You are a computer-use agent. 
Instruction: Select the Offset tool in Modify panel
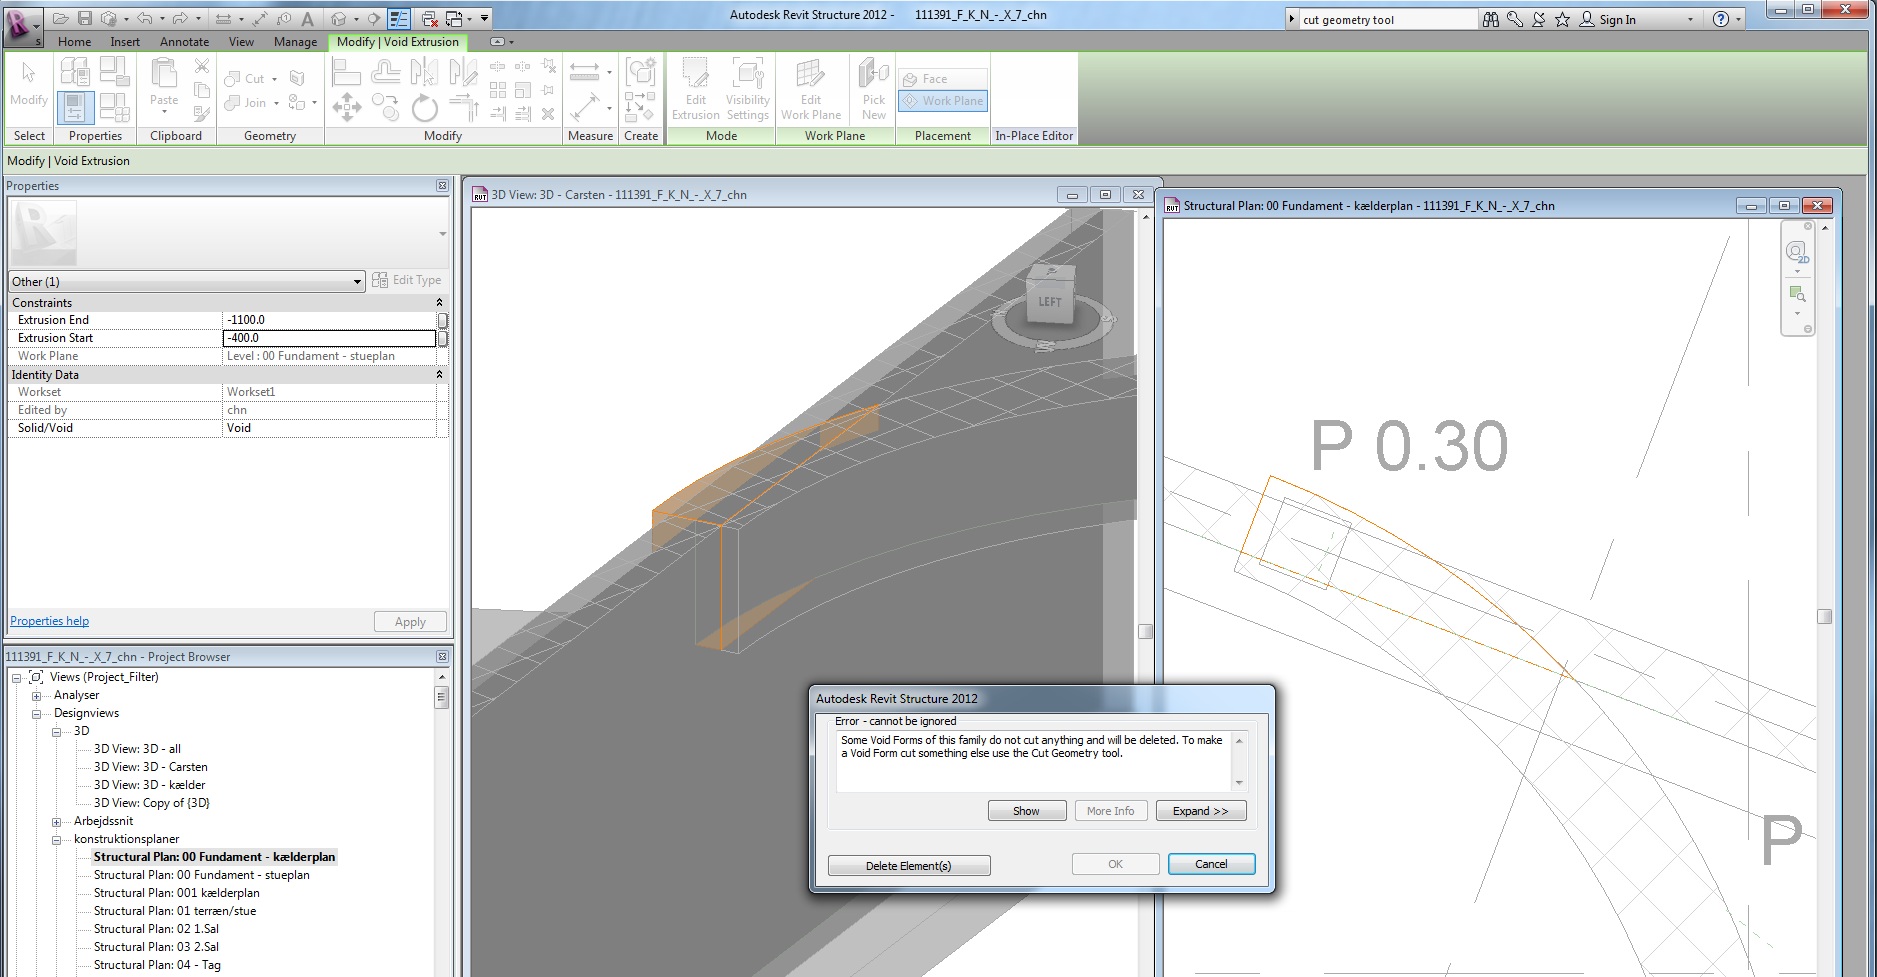[385, 71]
